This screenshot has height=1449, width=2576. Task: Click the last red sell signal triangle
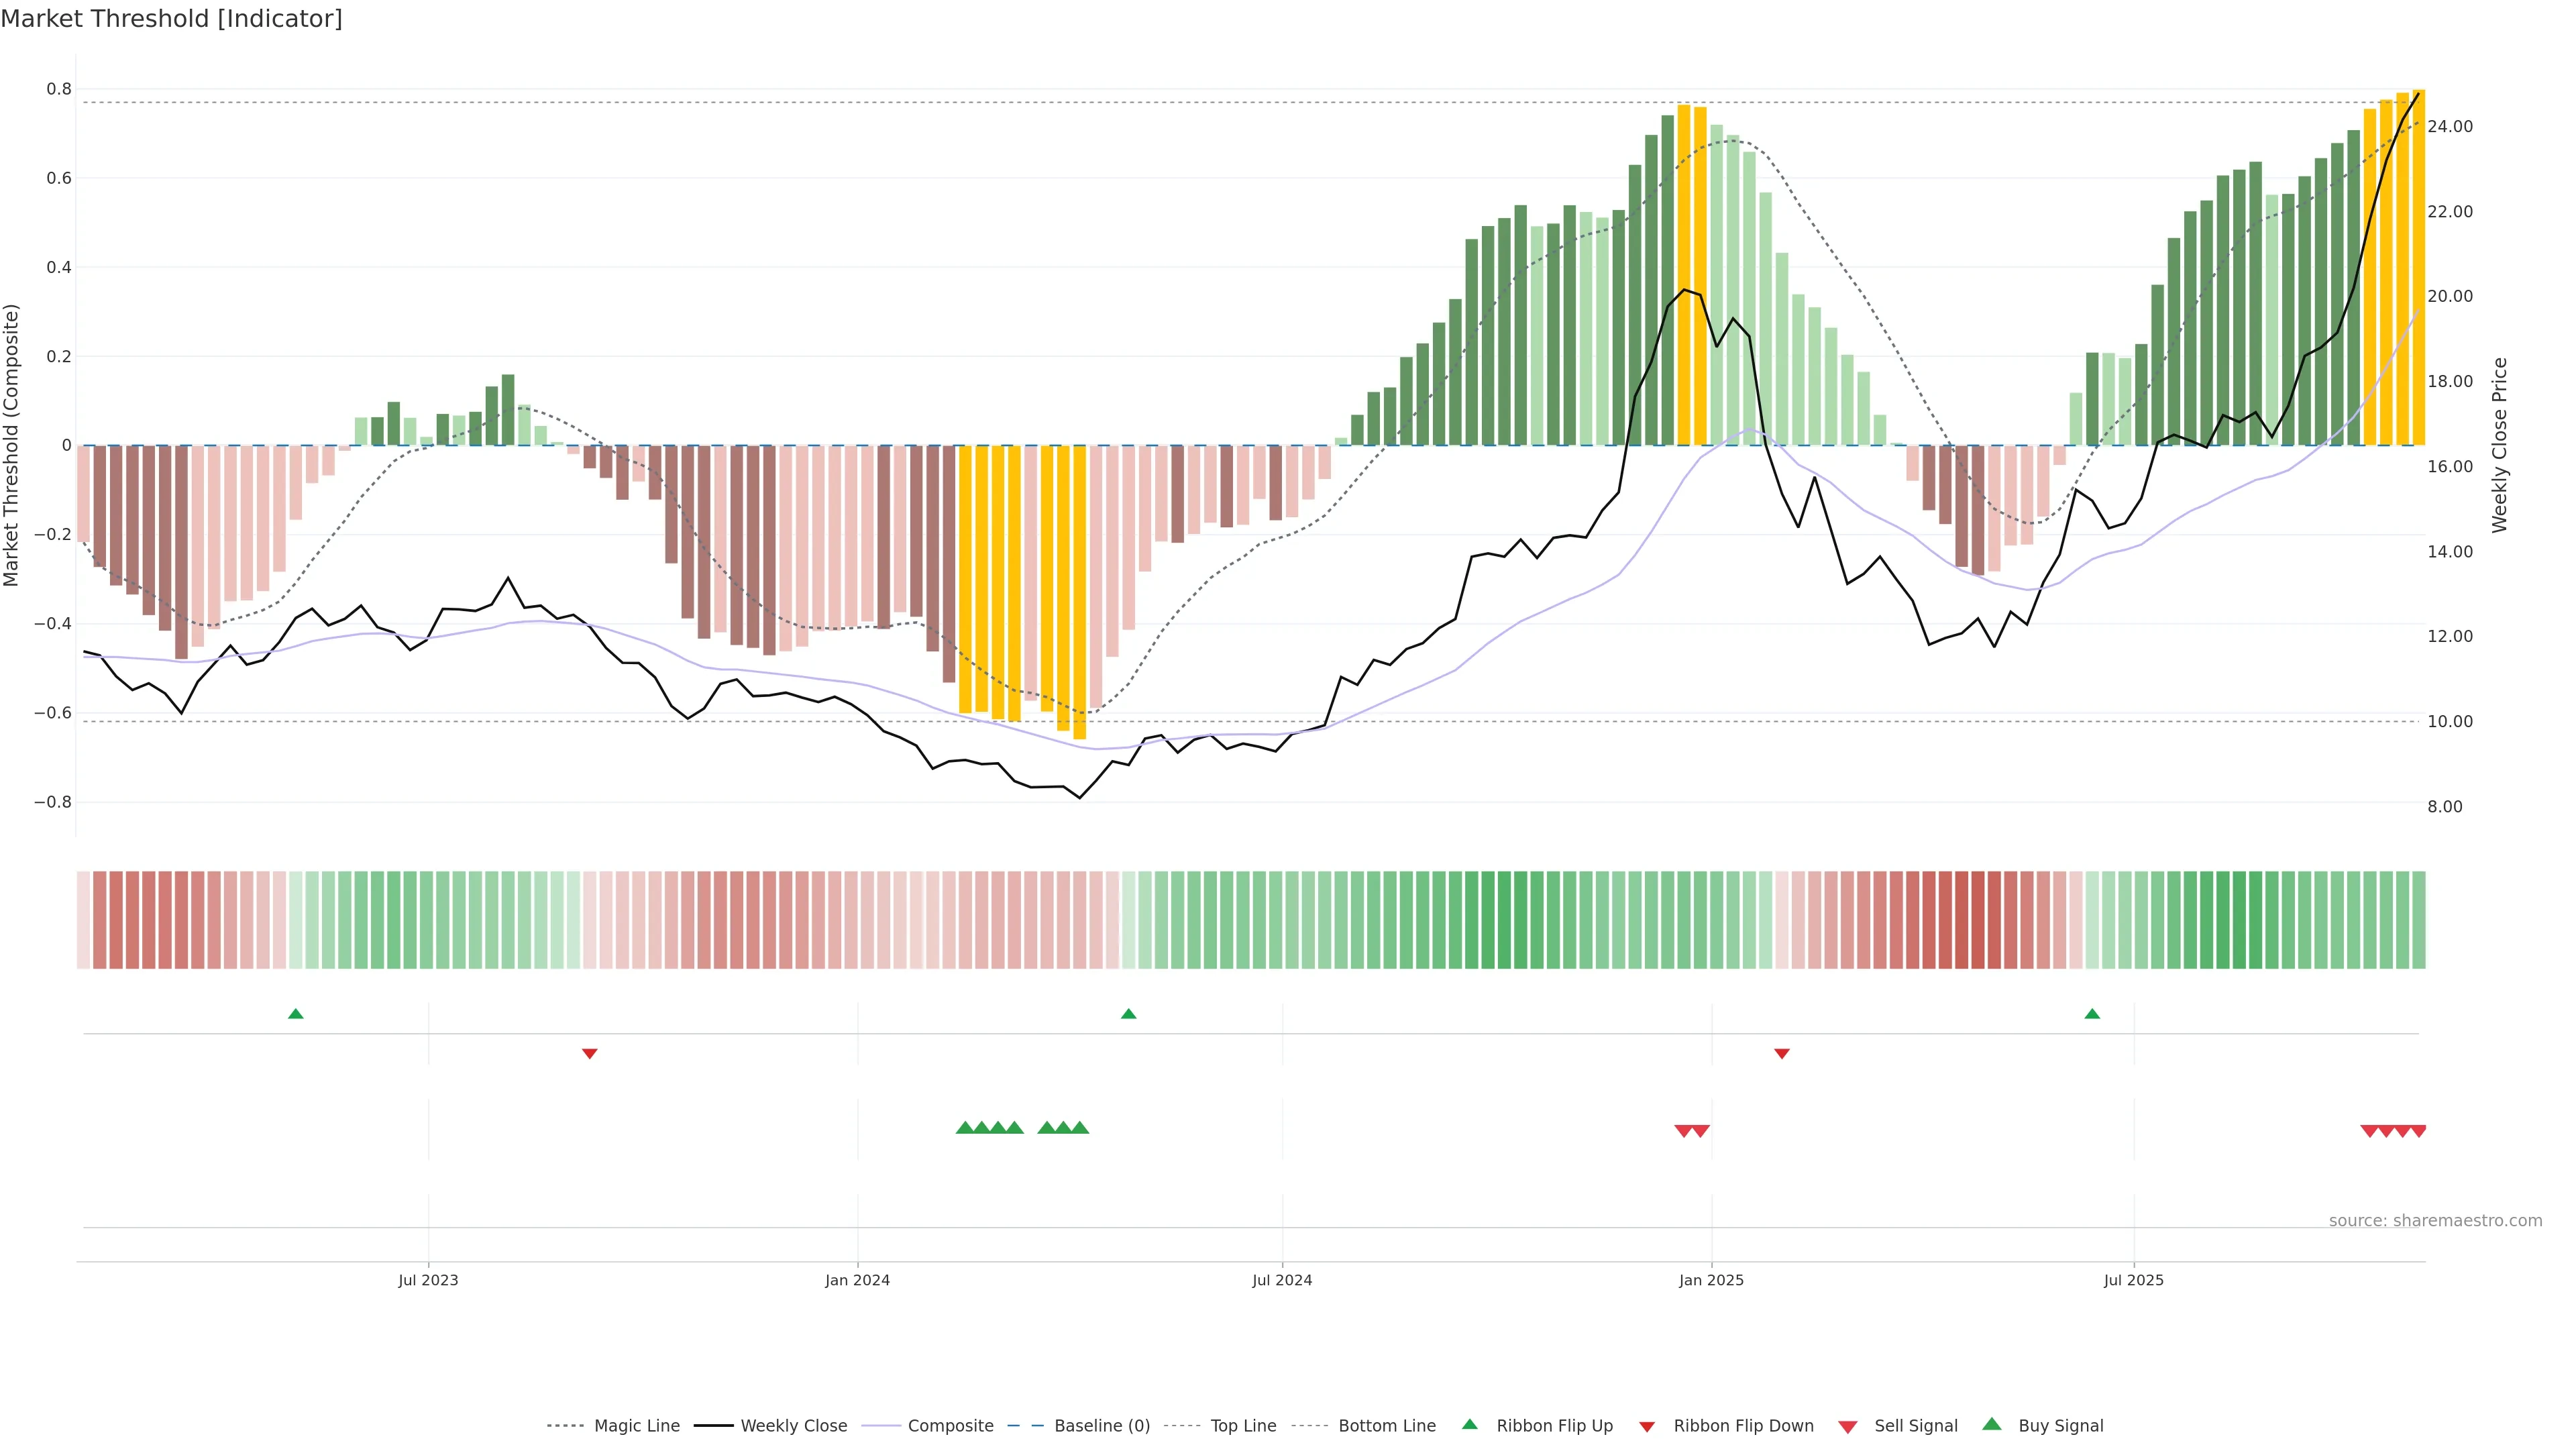2418,1131
